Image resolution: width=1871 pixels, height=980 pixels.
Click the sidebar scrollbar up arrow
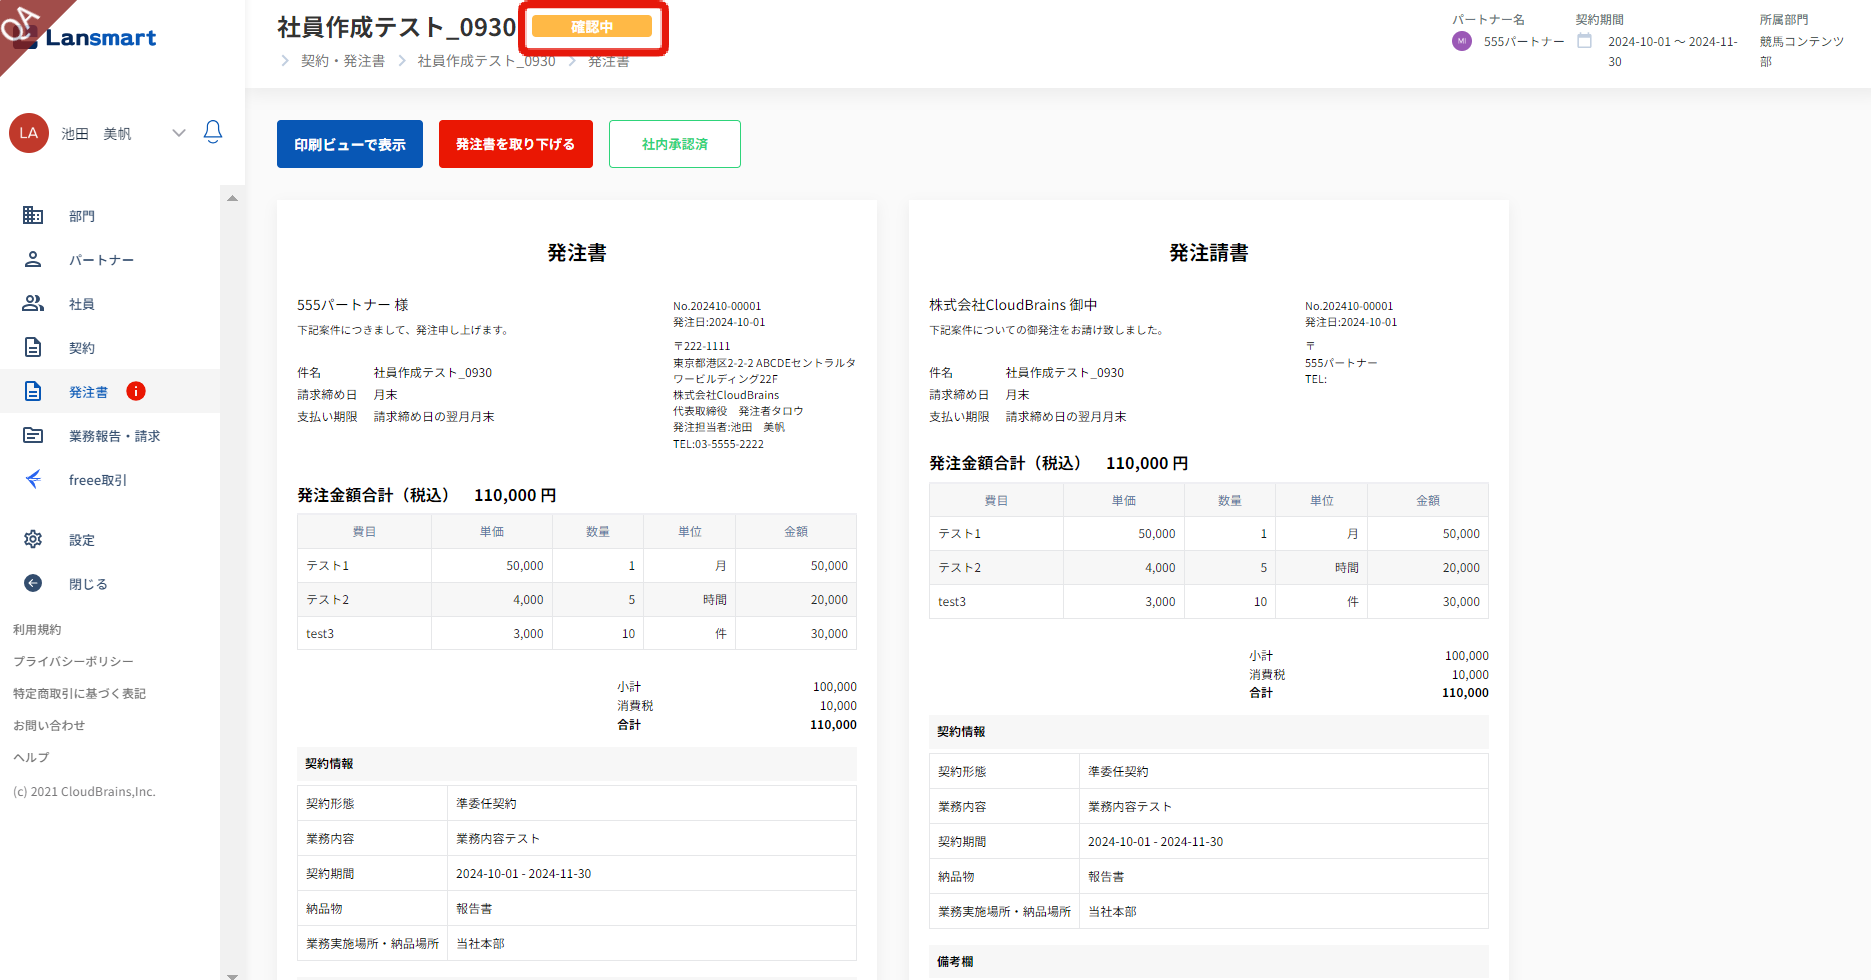pyautogui.click(x=232, y=198)
